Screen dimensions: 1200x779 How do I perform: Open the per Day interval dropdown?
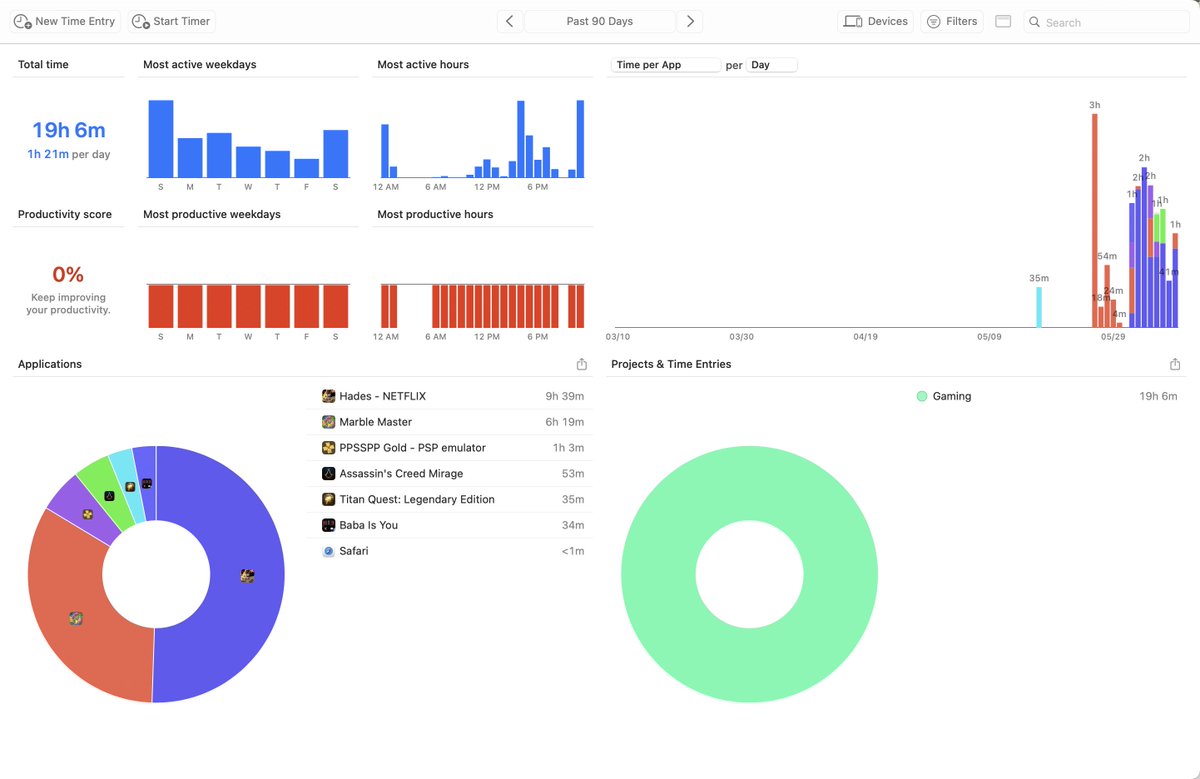(x=772, y=65)
